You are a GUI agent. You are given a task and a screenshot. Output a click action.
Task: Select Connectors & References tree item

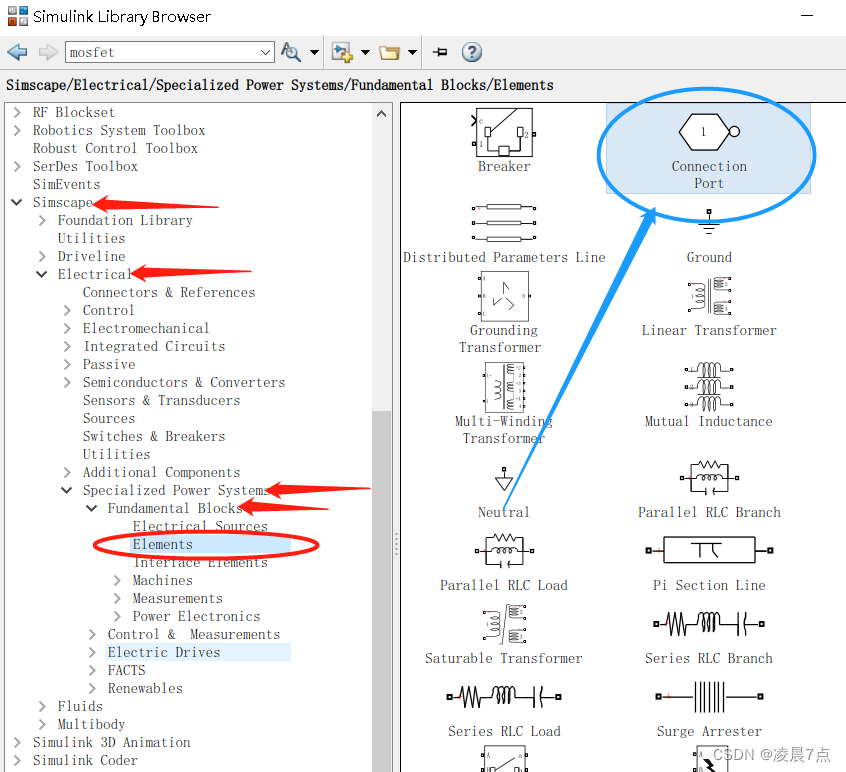(x=169, y=292)
